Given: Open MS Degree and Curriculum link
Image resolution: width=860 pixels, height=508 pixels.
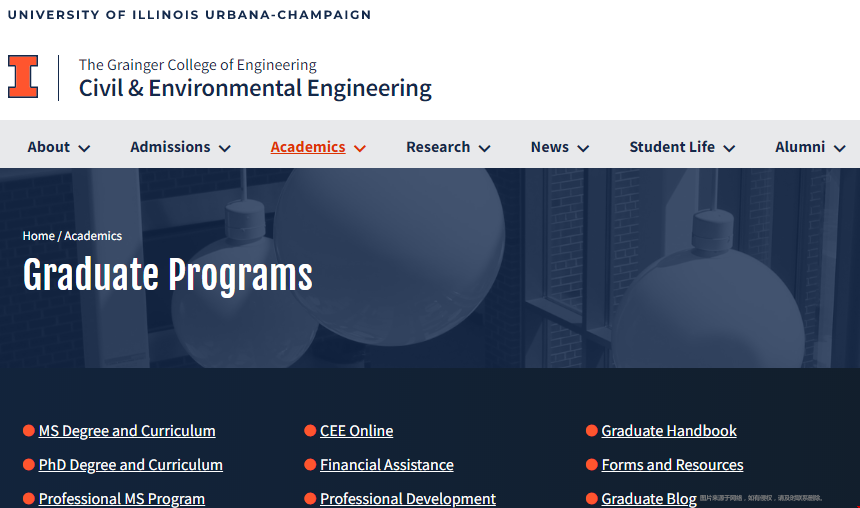Looking at the screenshot, I should click(127, 431).
